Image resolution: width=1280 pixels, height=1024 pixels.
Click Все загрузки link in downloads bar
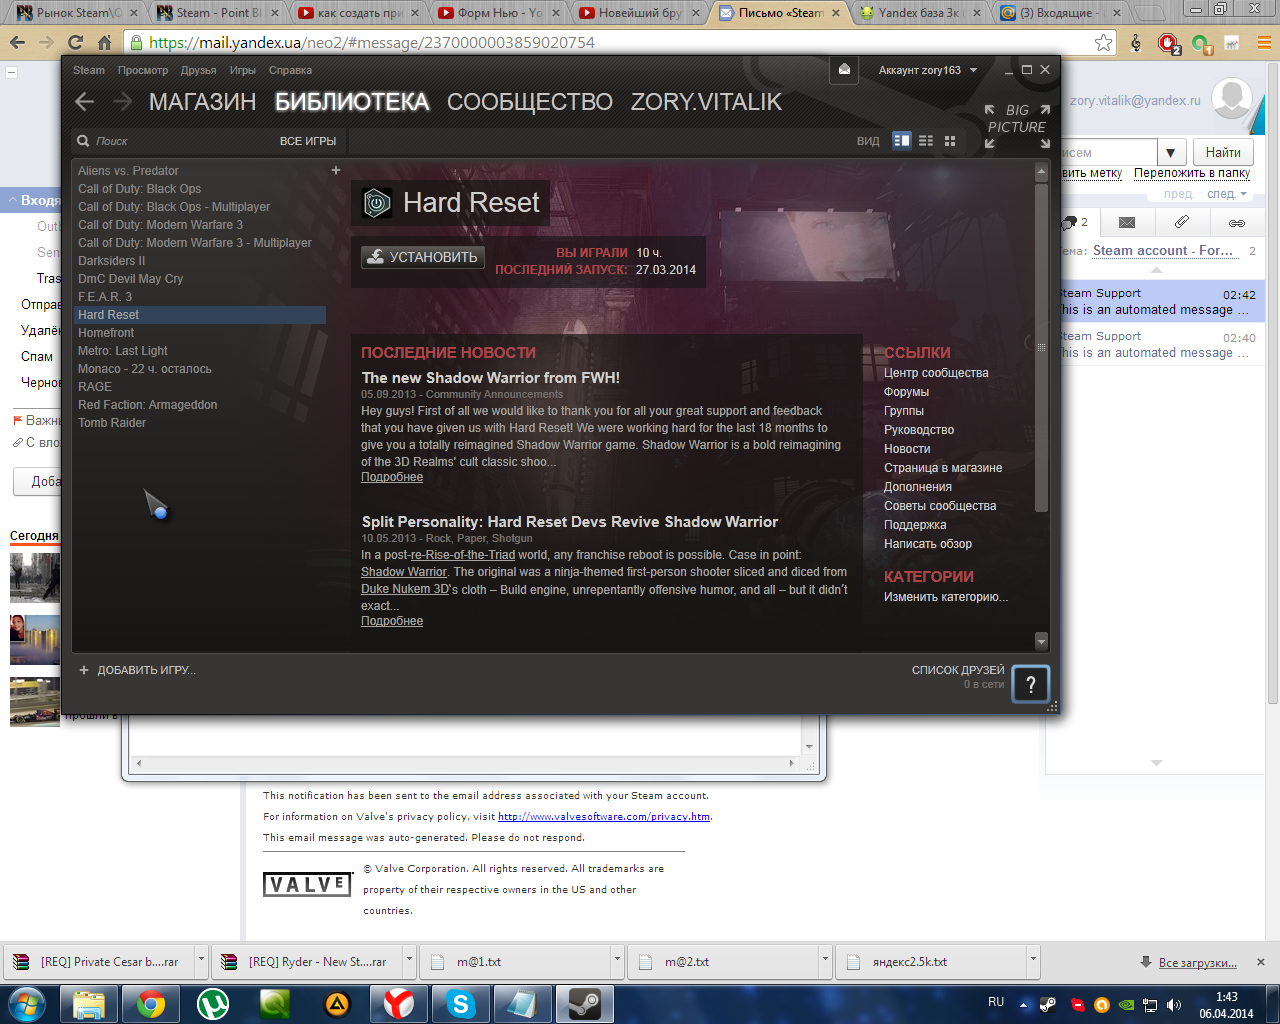pyautogui.click(x=1197, y=963)
